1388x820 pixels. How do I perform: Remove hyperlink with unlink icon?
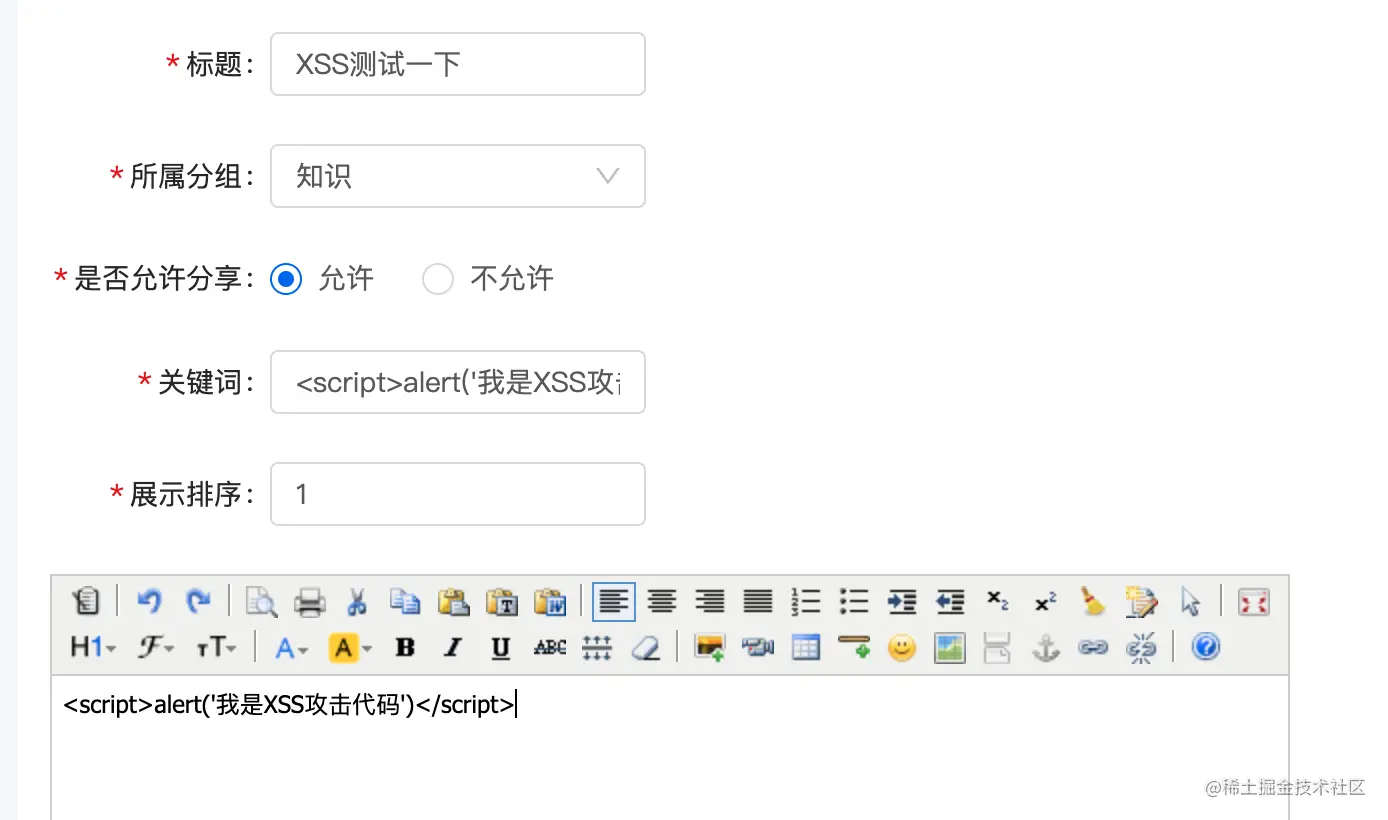[1141, 648]
